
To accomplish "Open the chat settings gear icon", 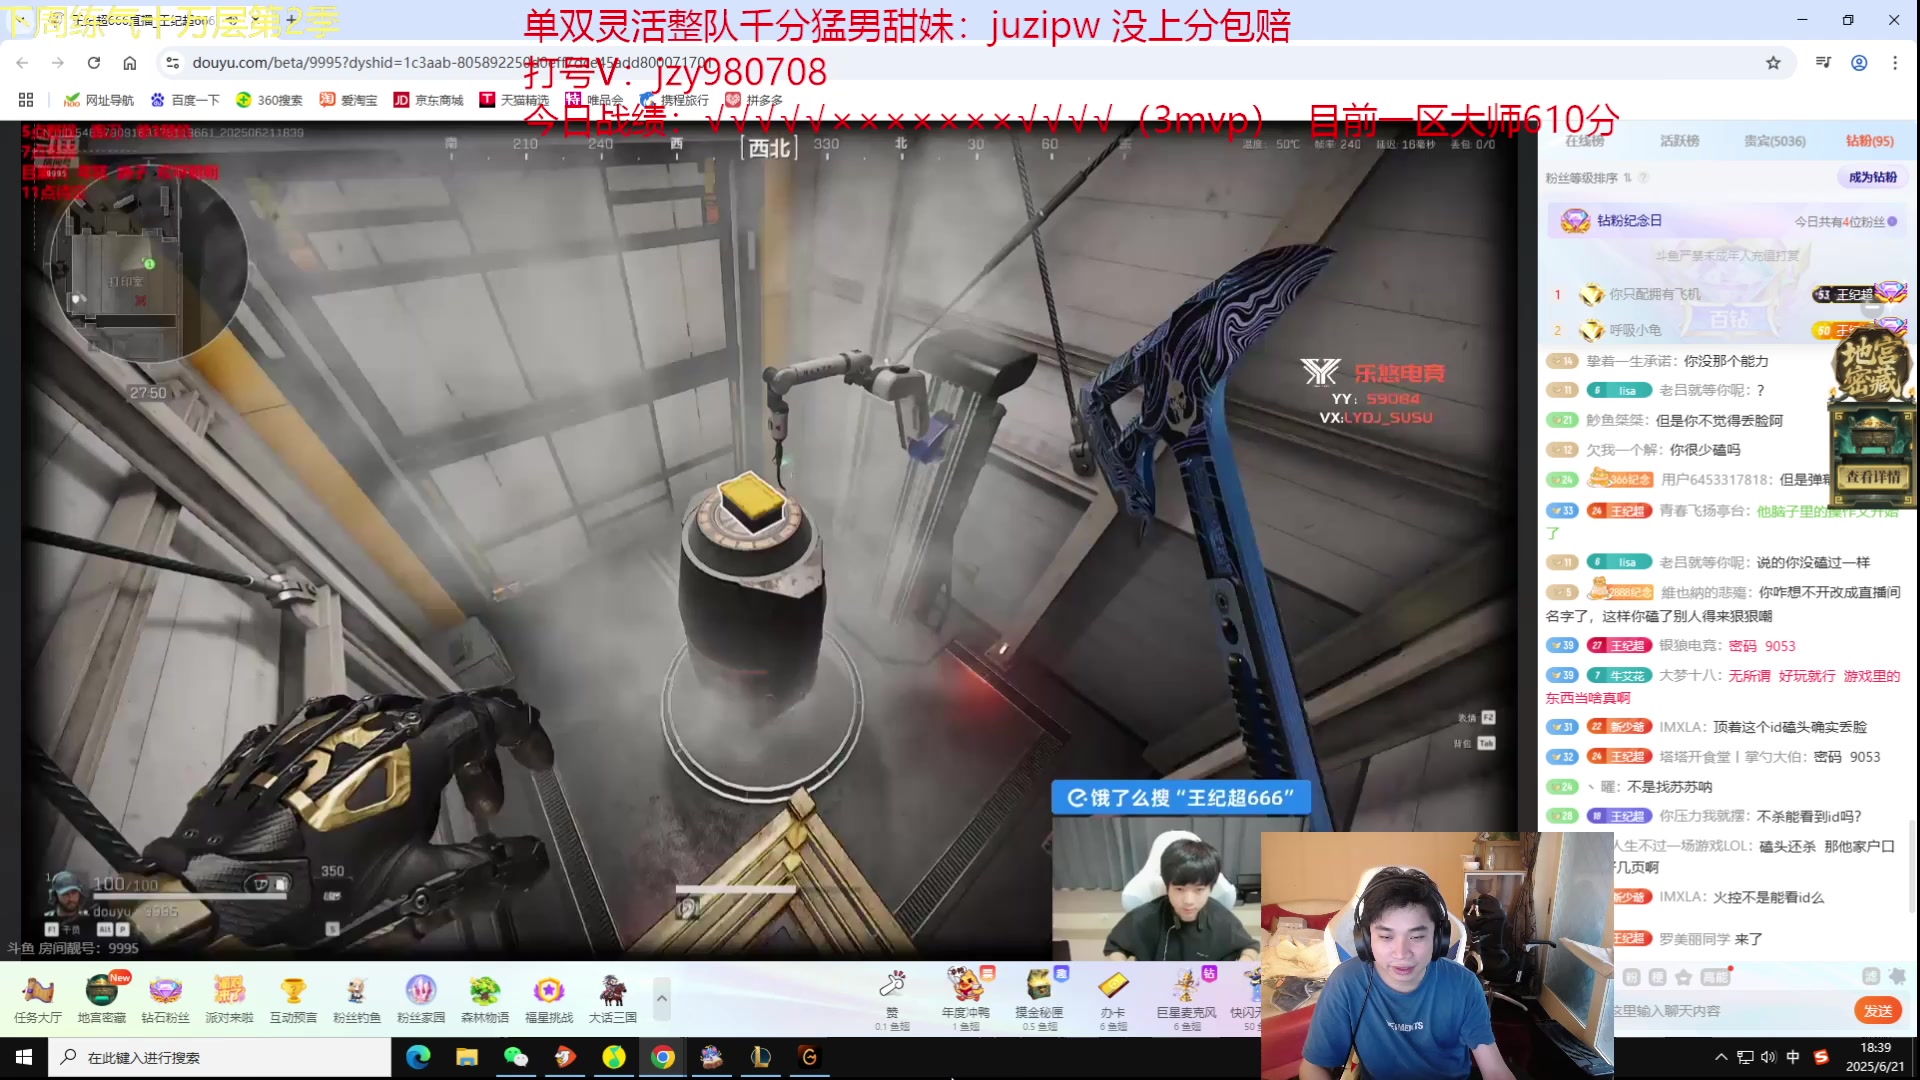I will click(1897, 976).
